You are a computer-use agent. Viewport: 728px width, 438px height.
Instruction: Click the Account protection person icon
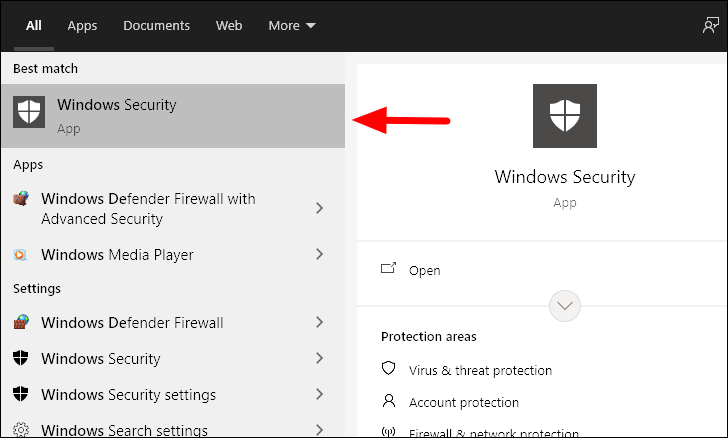[389, 400]
